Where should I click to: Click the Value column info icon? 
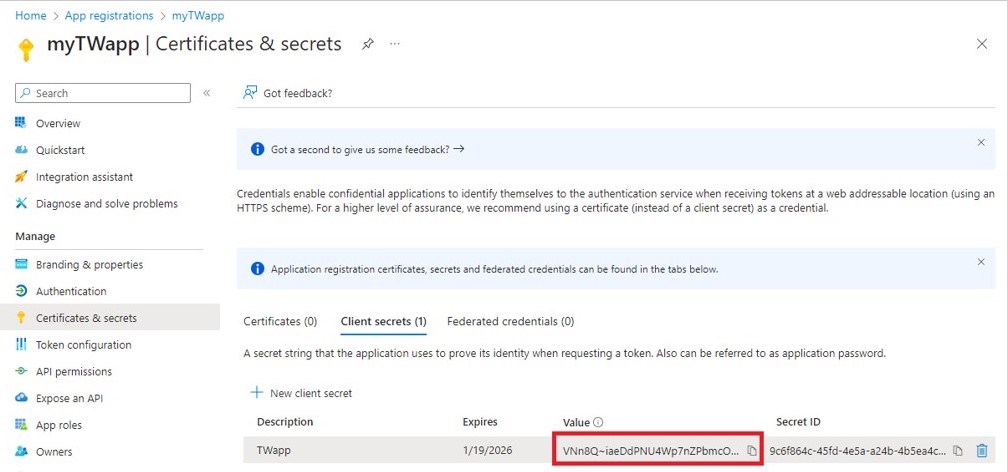coord(599,423)
